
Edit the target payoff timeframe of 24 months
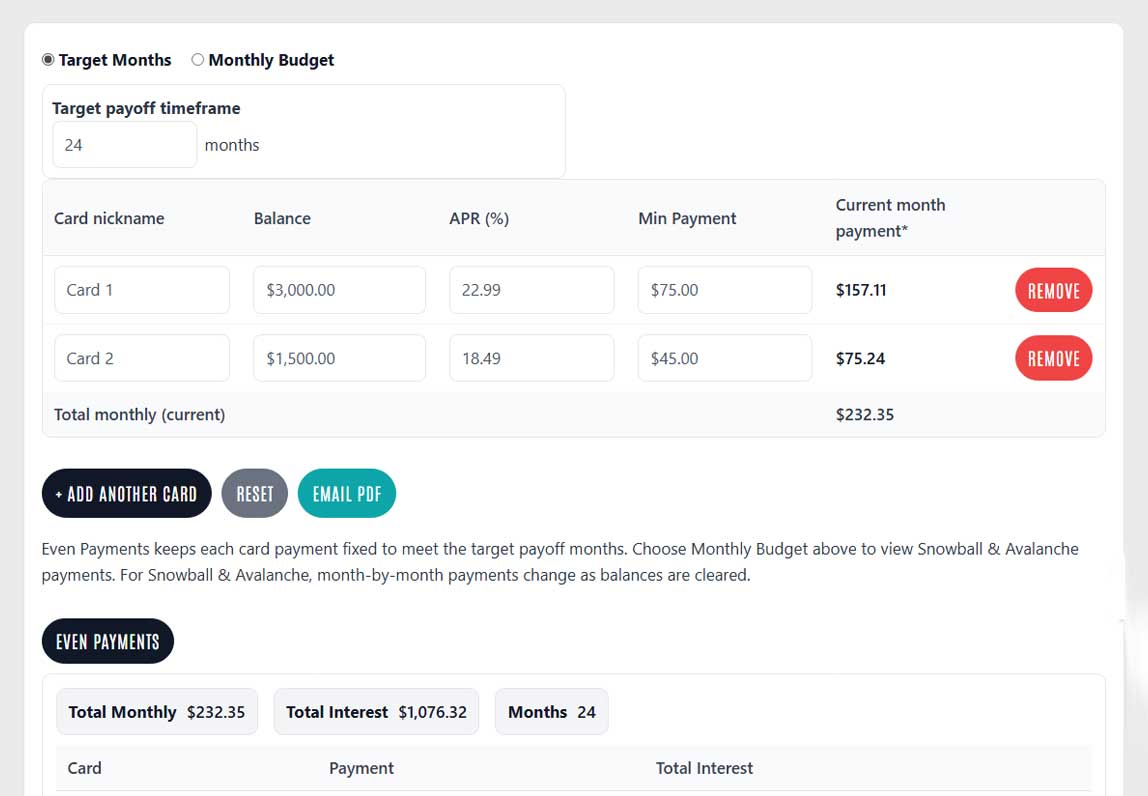(x=124, y=144)
